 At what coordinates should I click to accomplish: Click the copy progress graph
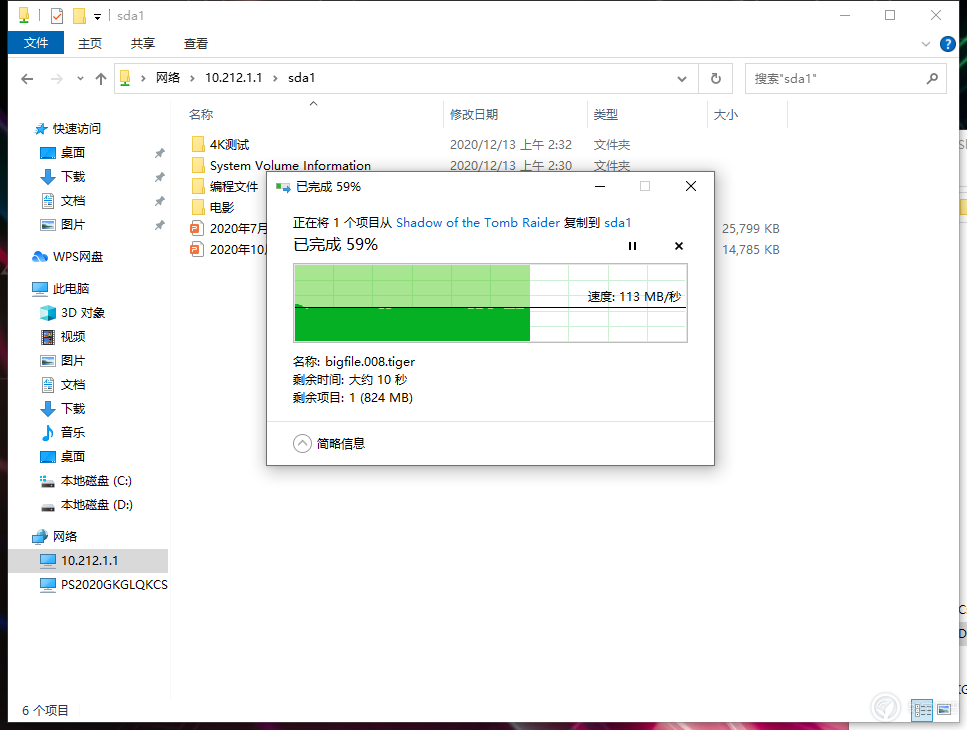(490, 303)
